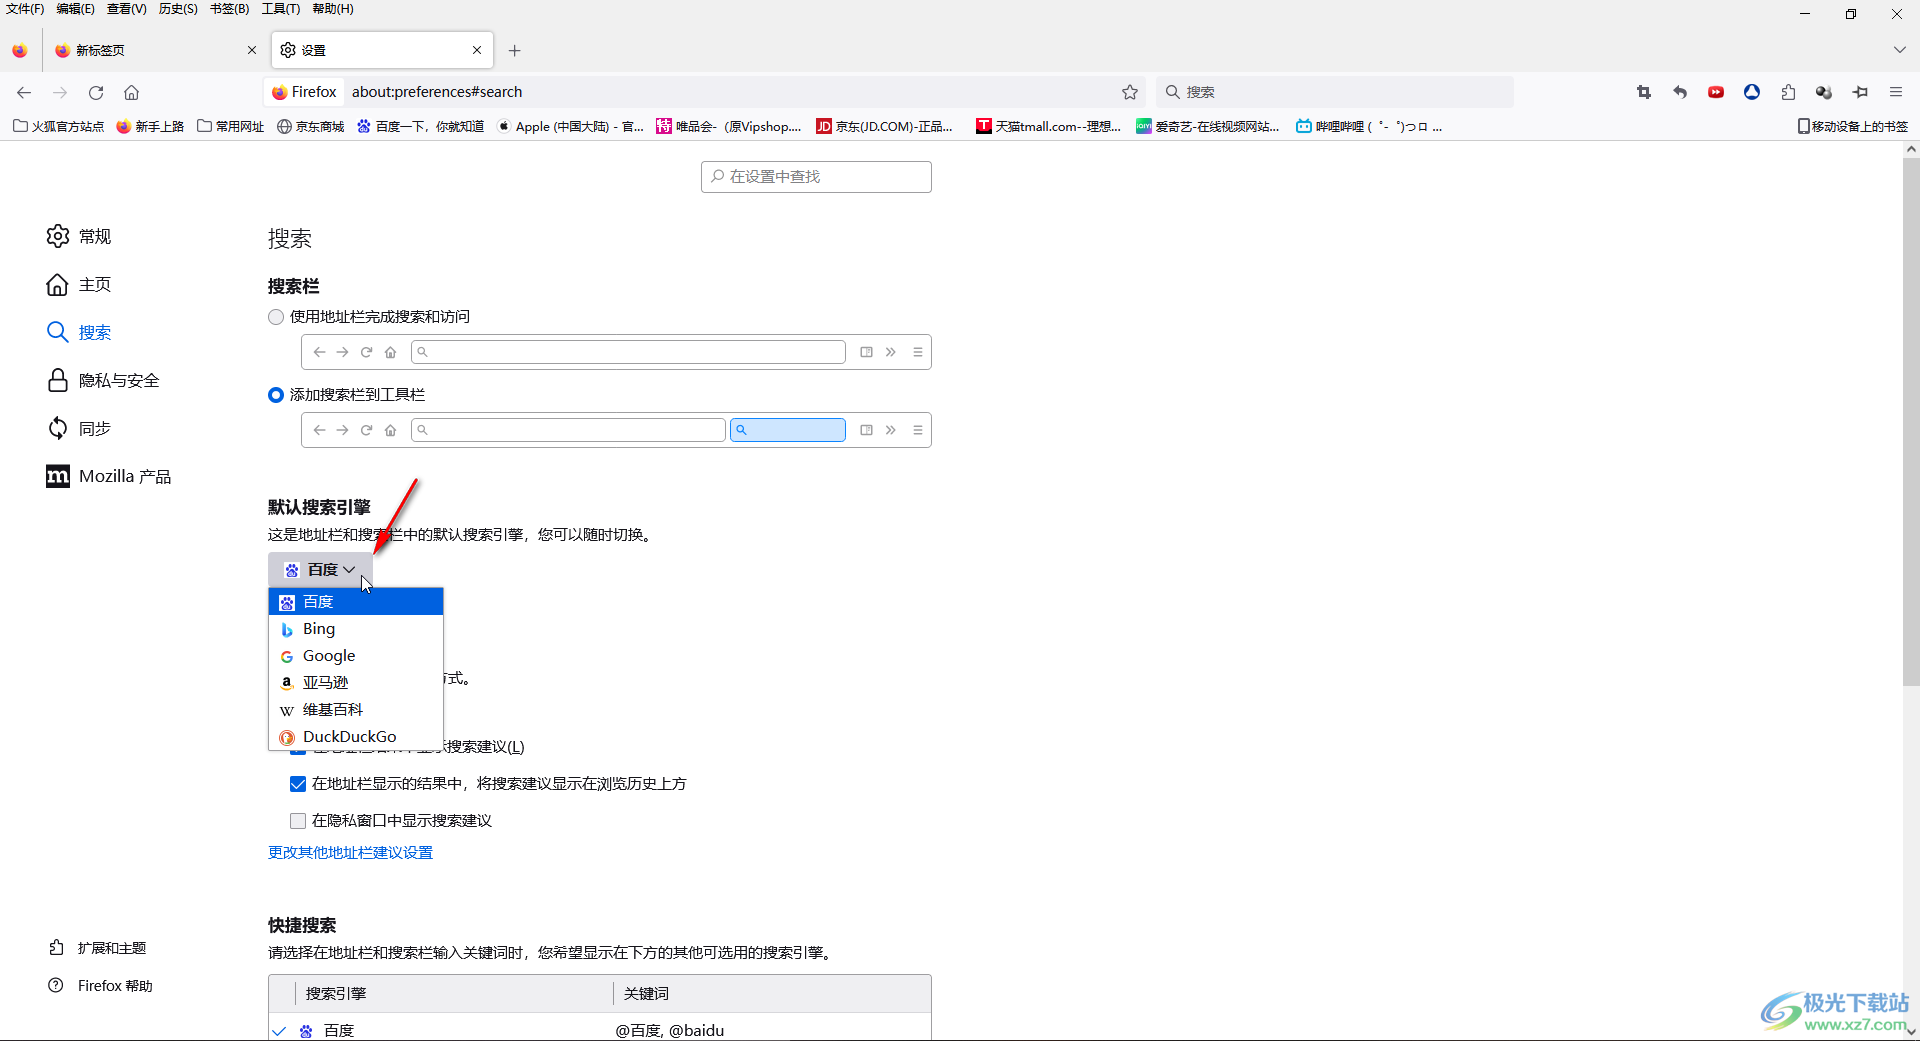The height and width of the screenshot is (1041, 1920).
Task: Bookmark this page with the star icon
Action: pyautogui.click(x=1130, y=92)
